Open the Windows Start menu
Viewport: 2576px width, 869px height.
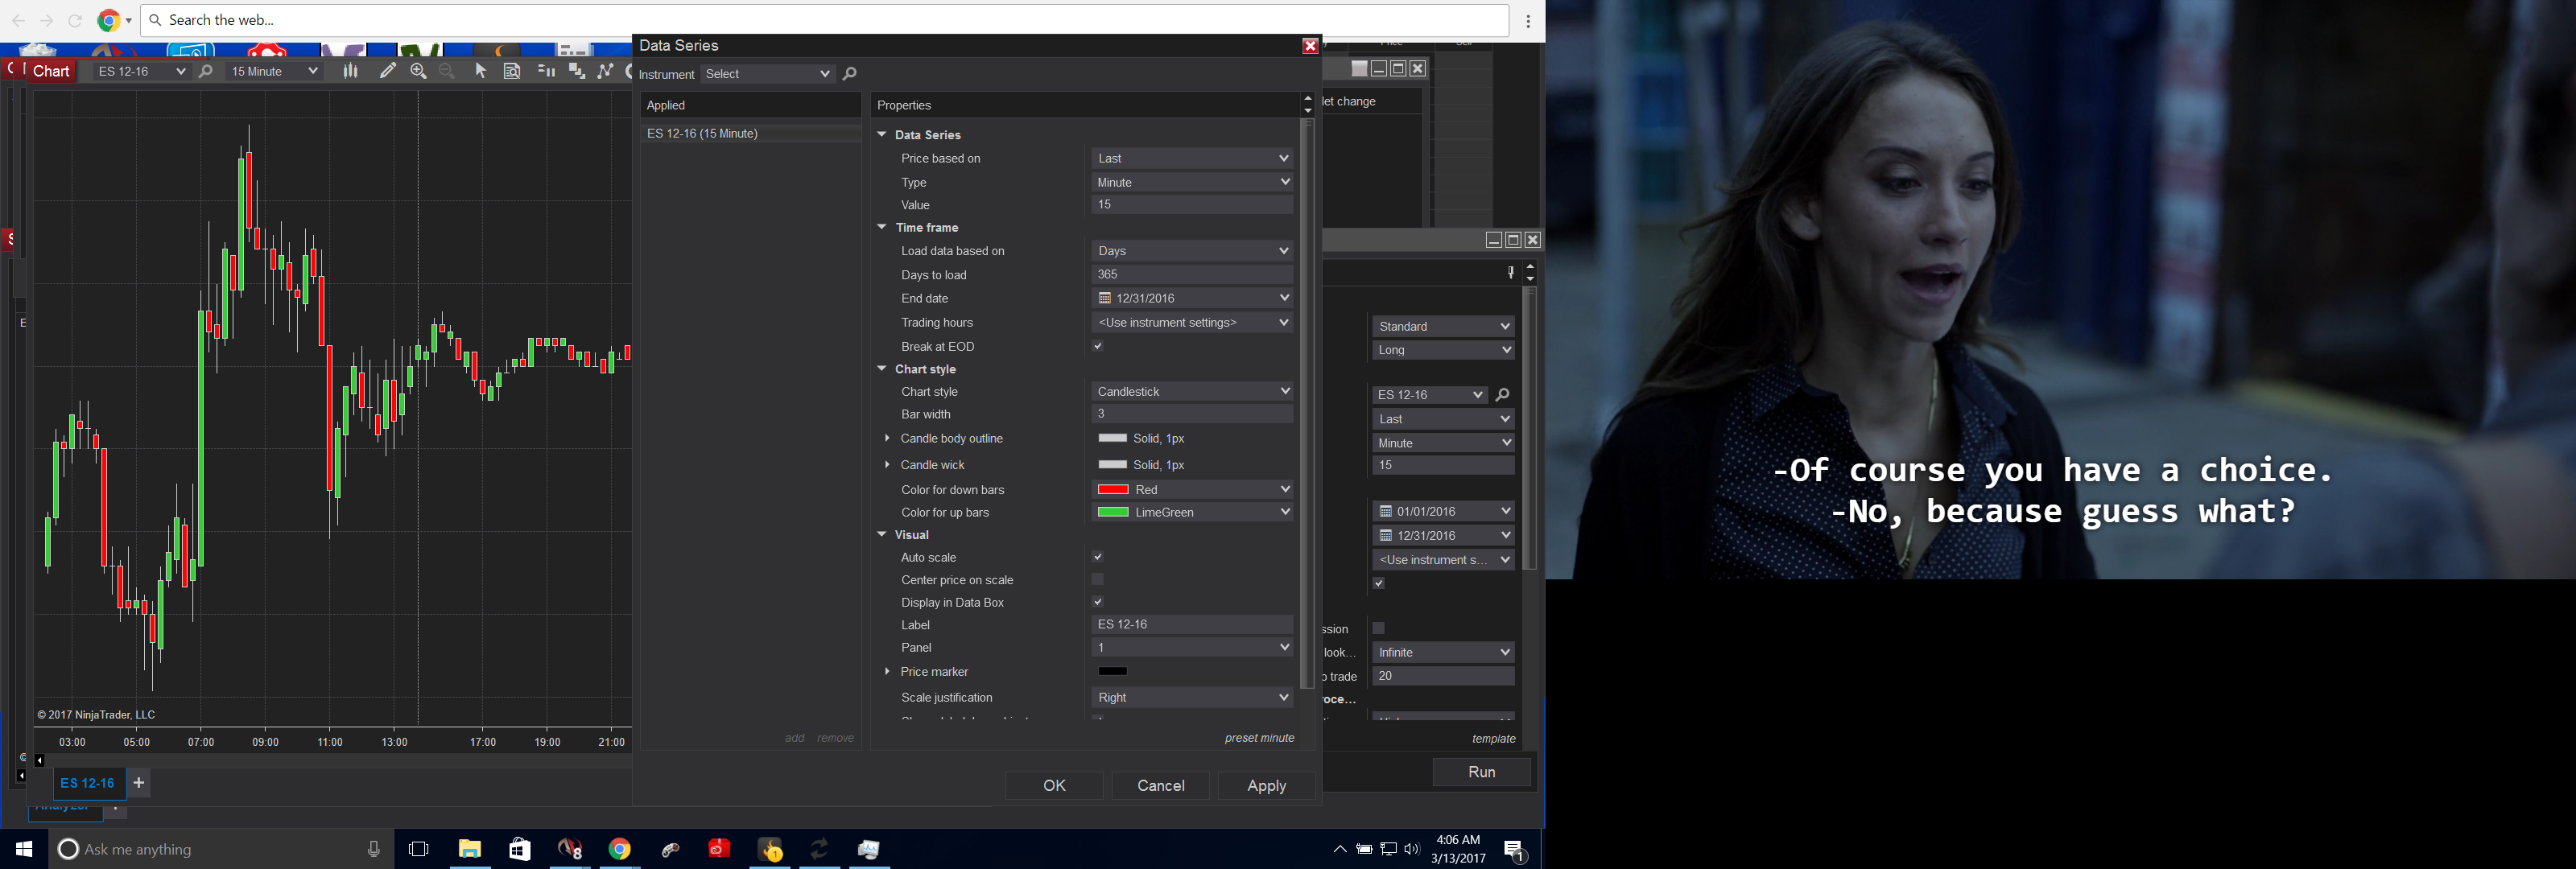click(x=24, y=849)
